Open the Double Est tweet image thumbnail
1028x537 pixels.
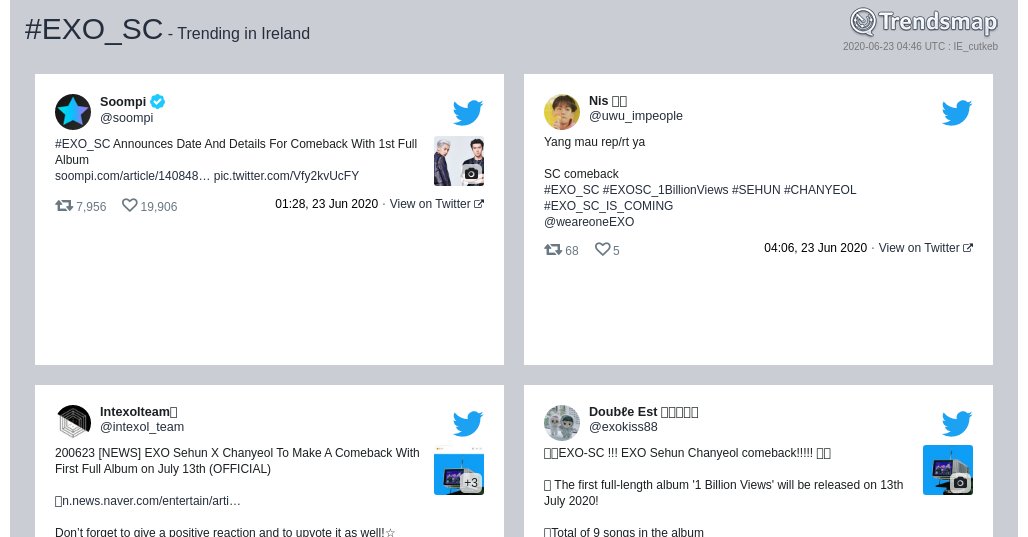point(948,470)
